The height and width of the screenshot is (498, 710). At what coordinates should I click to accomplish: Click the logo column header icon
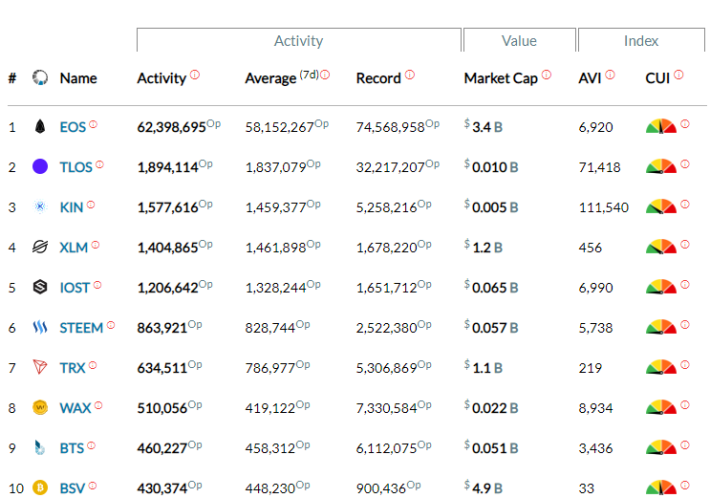[x=40, y=78]
